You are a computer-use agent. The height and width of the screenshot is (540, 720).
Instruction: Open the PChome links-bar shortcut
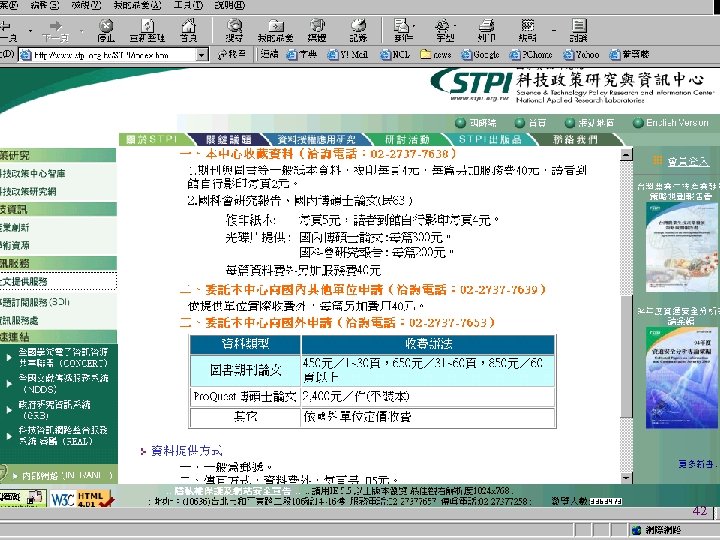pos(531,55)
